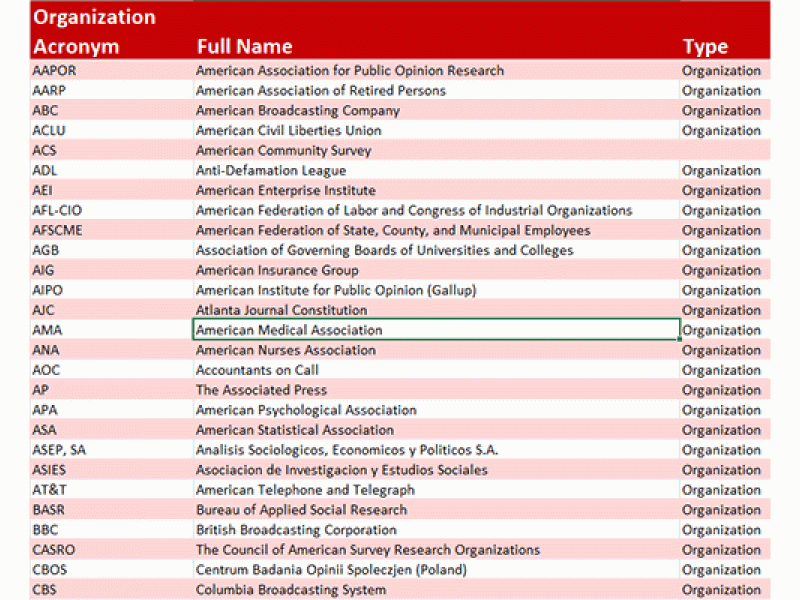Viewport: 800px width, 600px height.
Task: Click the ASIES acronym cell
Action: tap(111, 469)
